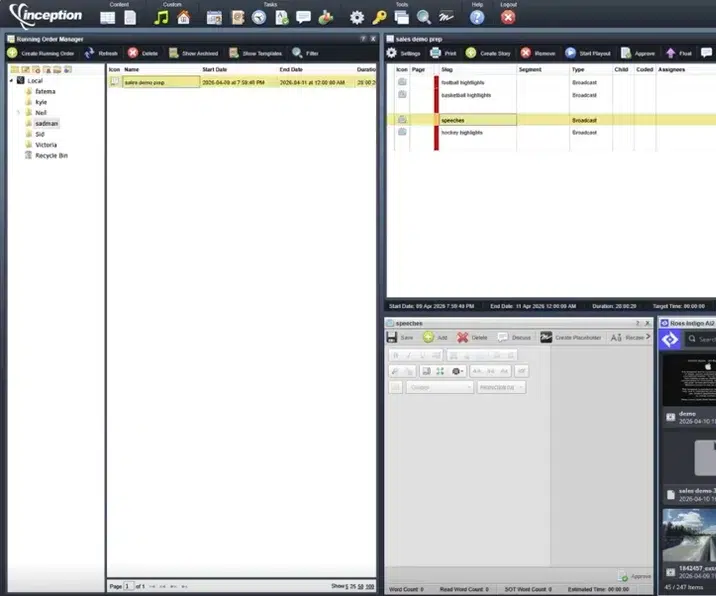716x596 pixels.
Task: Toggle Show Templates
Action: [x=256, y=53]
